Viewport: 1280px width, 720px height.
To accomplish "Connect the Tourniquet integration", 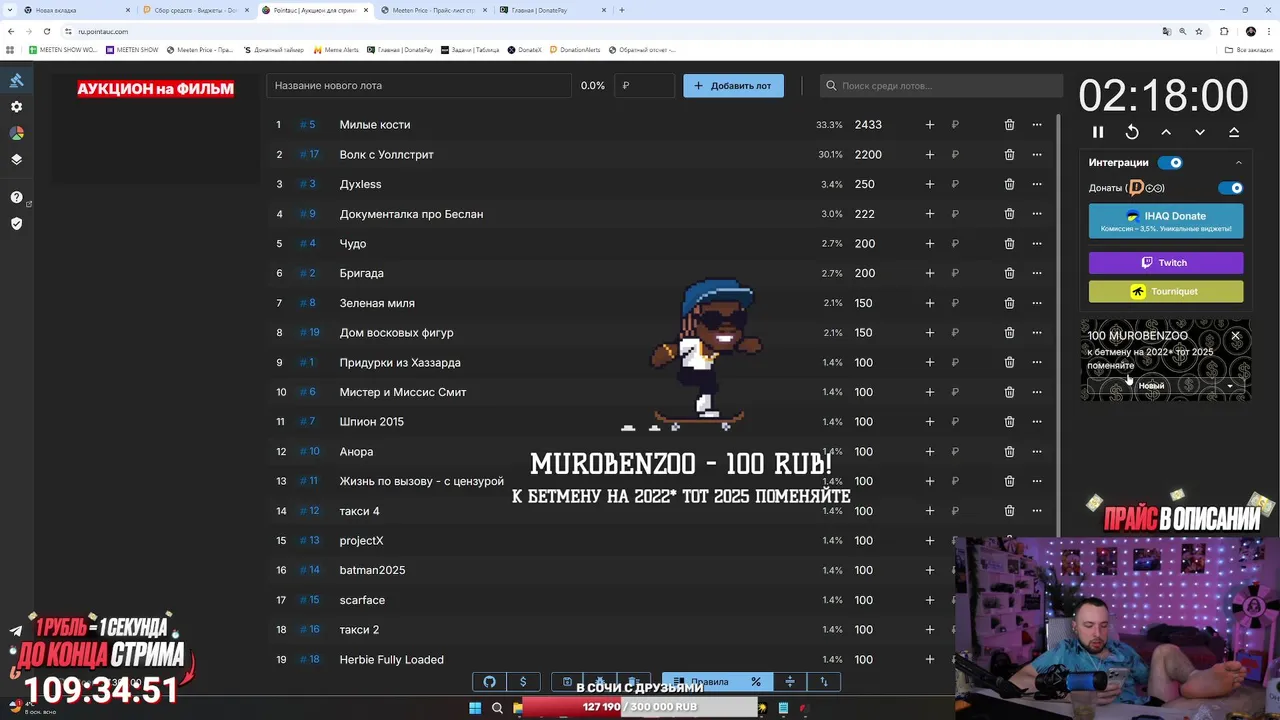I will click(1166, 291).
